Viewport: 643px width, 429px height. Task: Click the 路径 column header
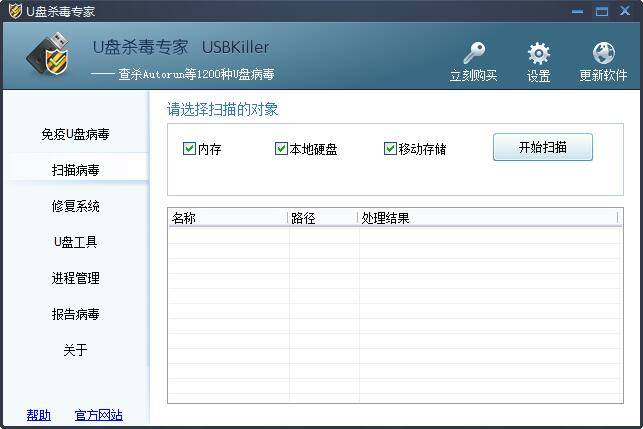[323, 218]
